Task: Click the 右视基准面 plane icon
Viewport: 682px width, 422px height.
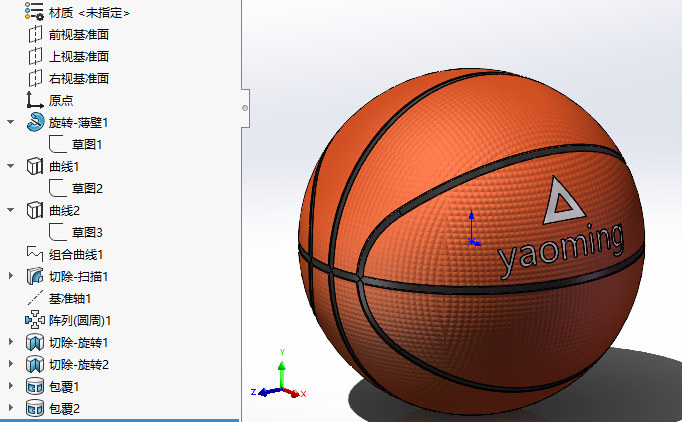Action: (35, 78)
